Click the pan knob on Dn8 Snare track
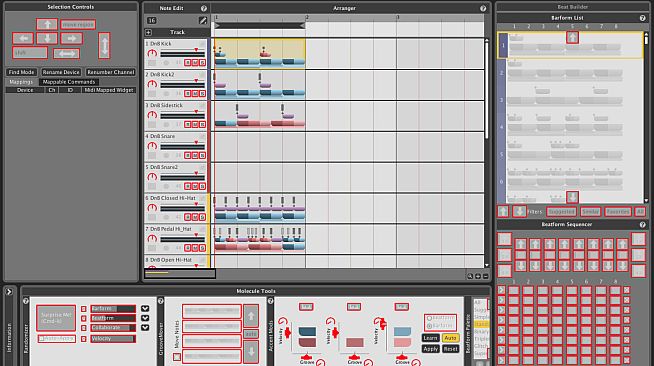The height and width of the screenshot is (366, 654). 152,146
